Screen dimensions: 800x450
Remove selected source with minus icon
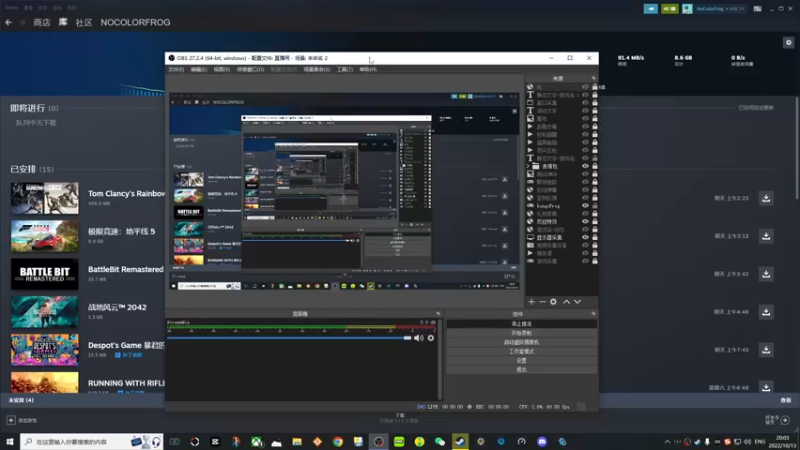click(542, 302)
